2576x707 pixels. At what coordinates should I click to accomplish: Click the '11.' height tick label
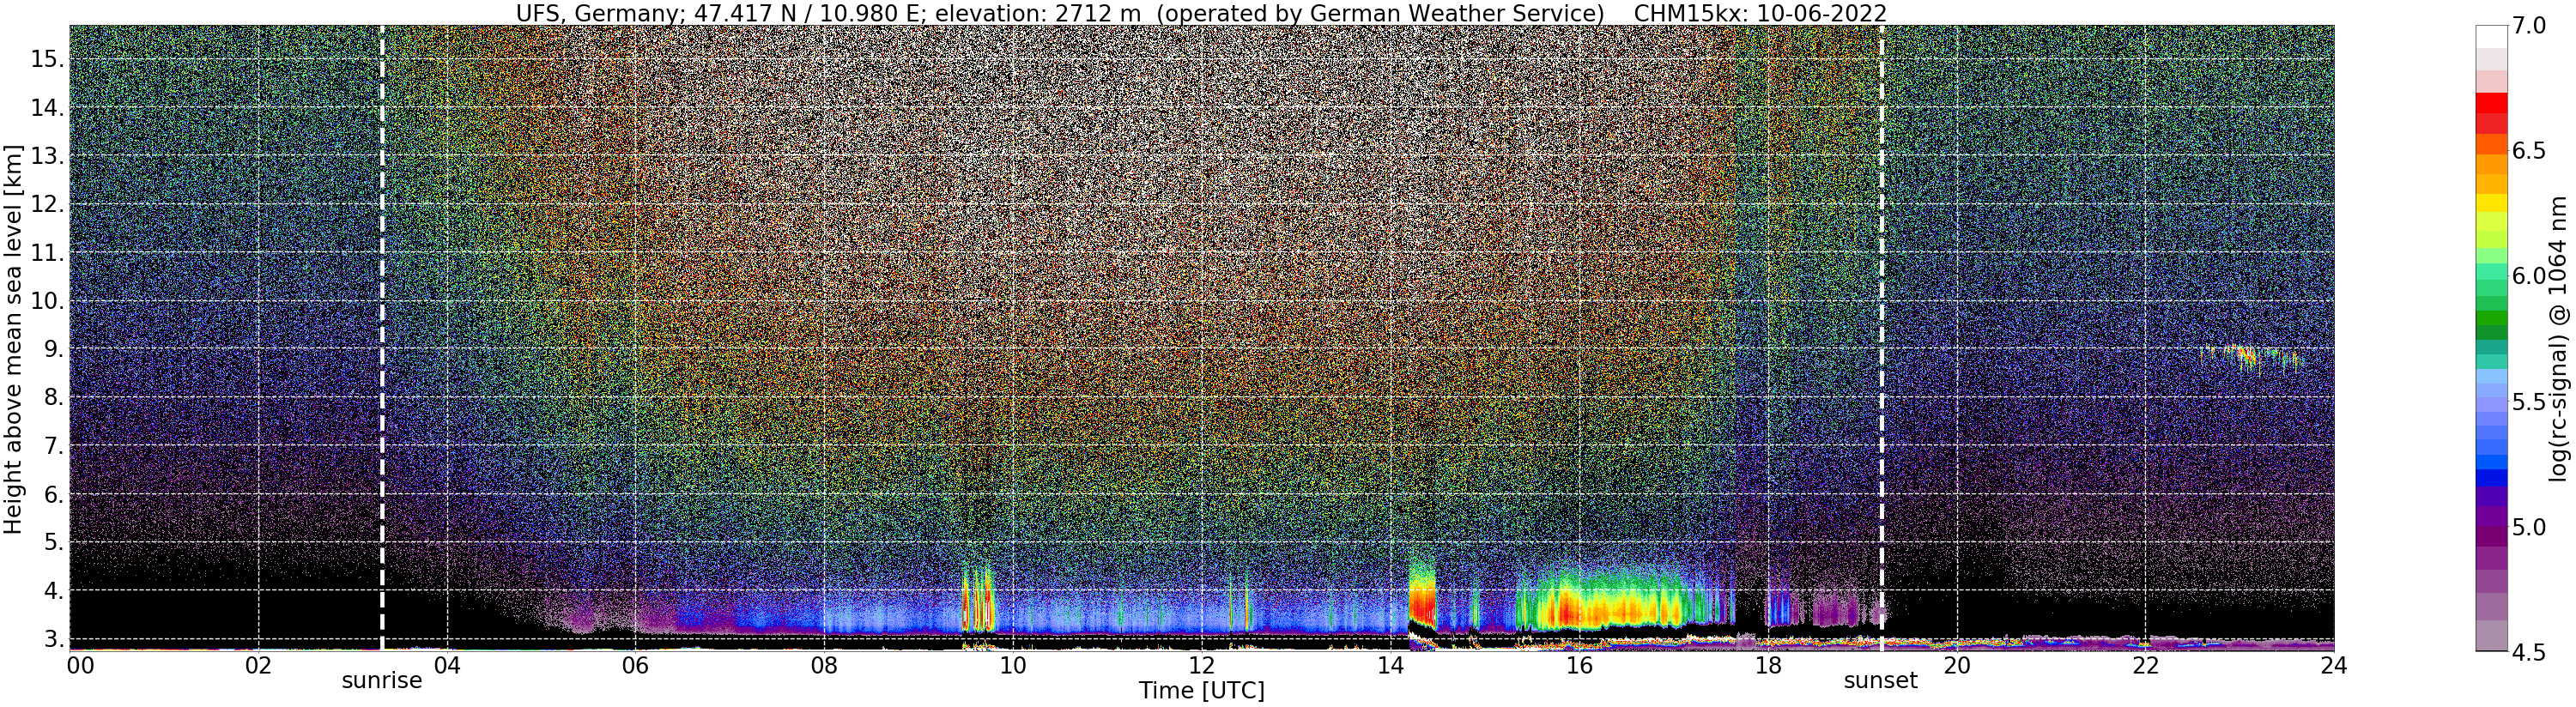46,253
